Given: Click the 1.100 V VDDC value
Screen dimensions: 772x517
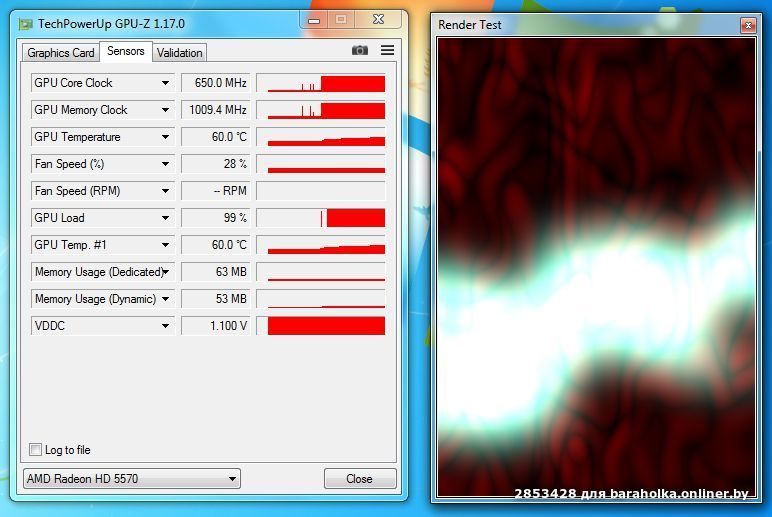Looking at the screenshot, I should coord(216,326).
